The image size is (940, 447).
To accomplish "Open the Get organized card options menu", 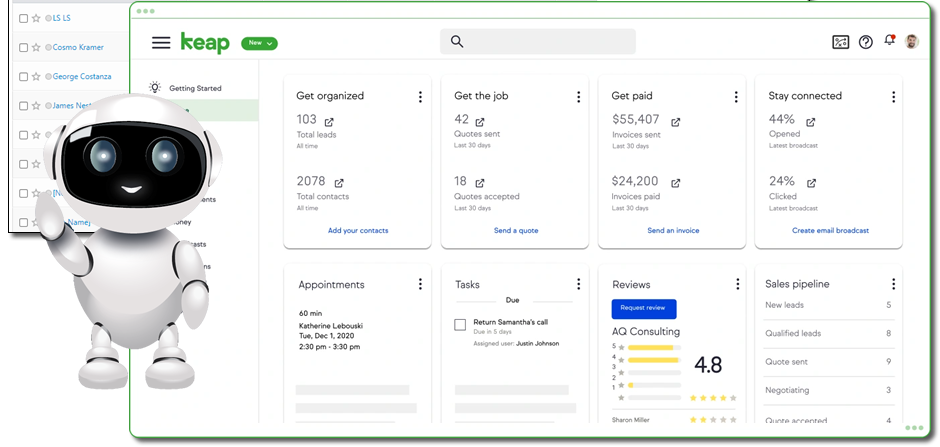I will click(420, 97).
